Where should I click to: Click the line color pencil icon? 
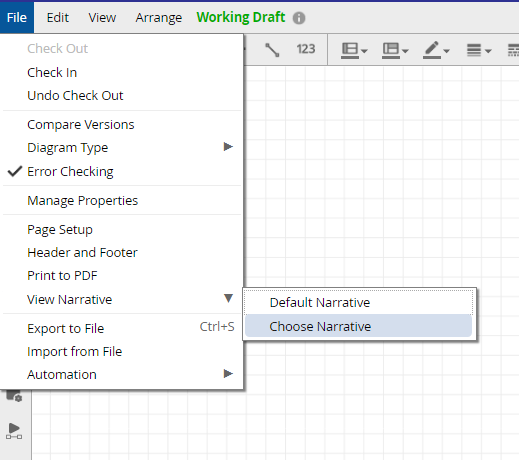coord(432,50)
